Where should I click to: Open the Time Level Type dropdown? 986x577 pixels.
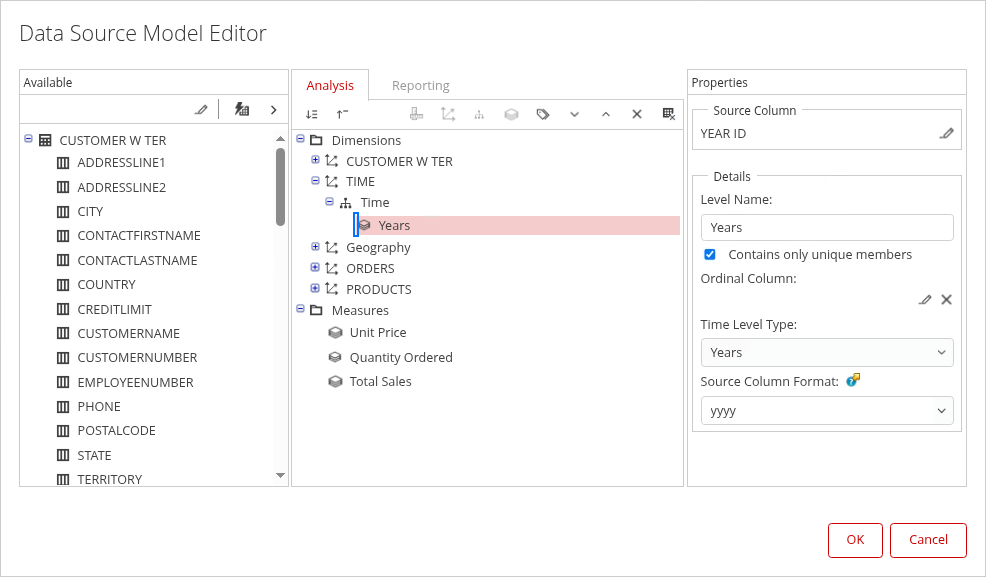(826, 352)
